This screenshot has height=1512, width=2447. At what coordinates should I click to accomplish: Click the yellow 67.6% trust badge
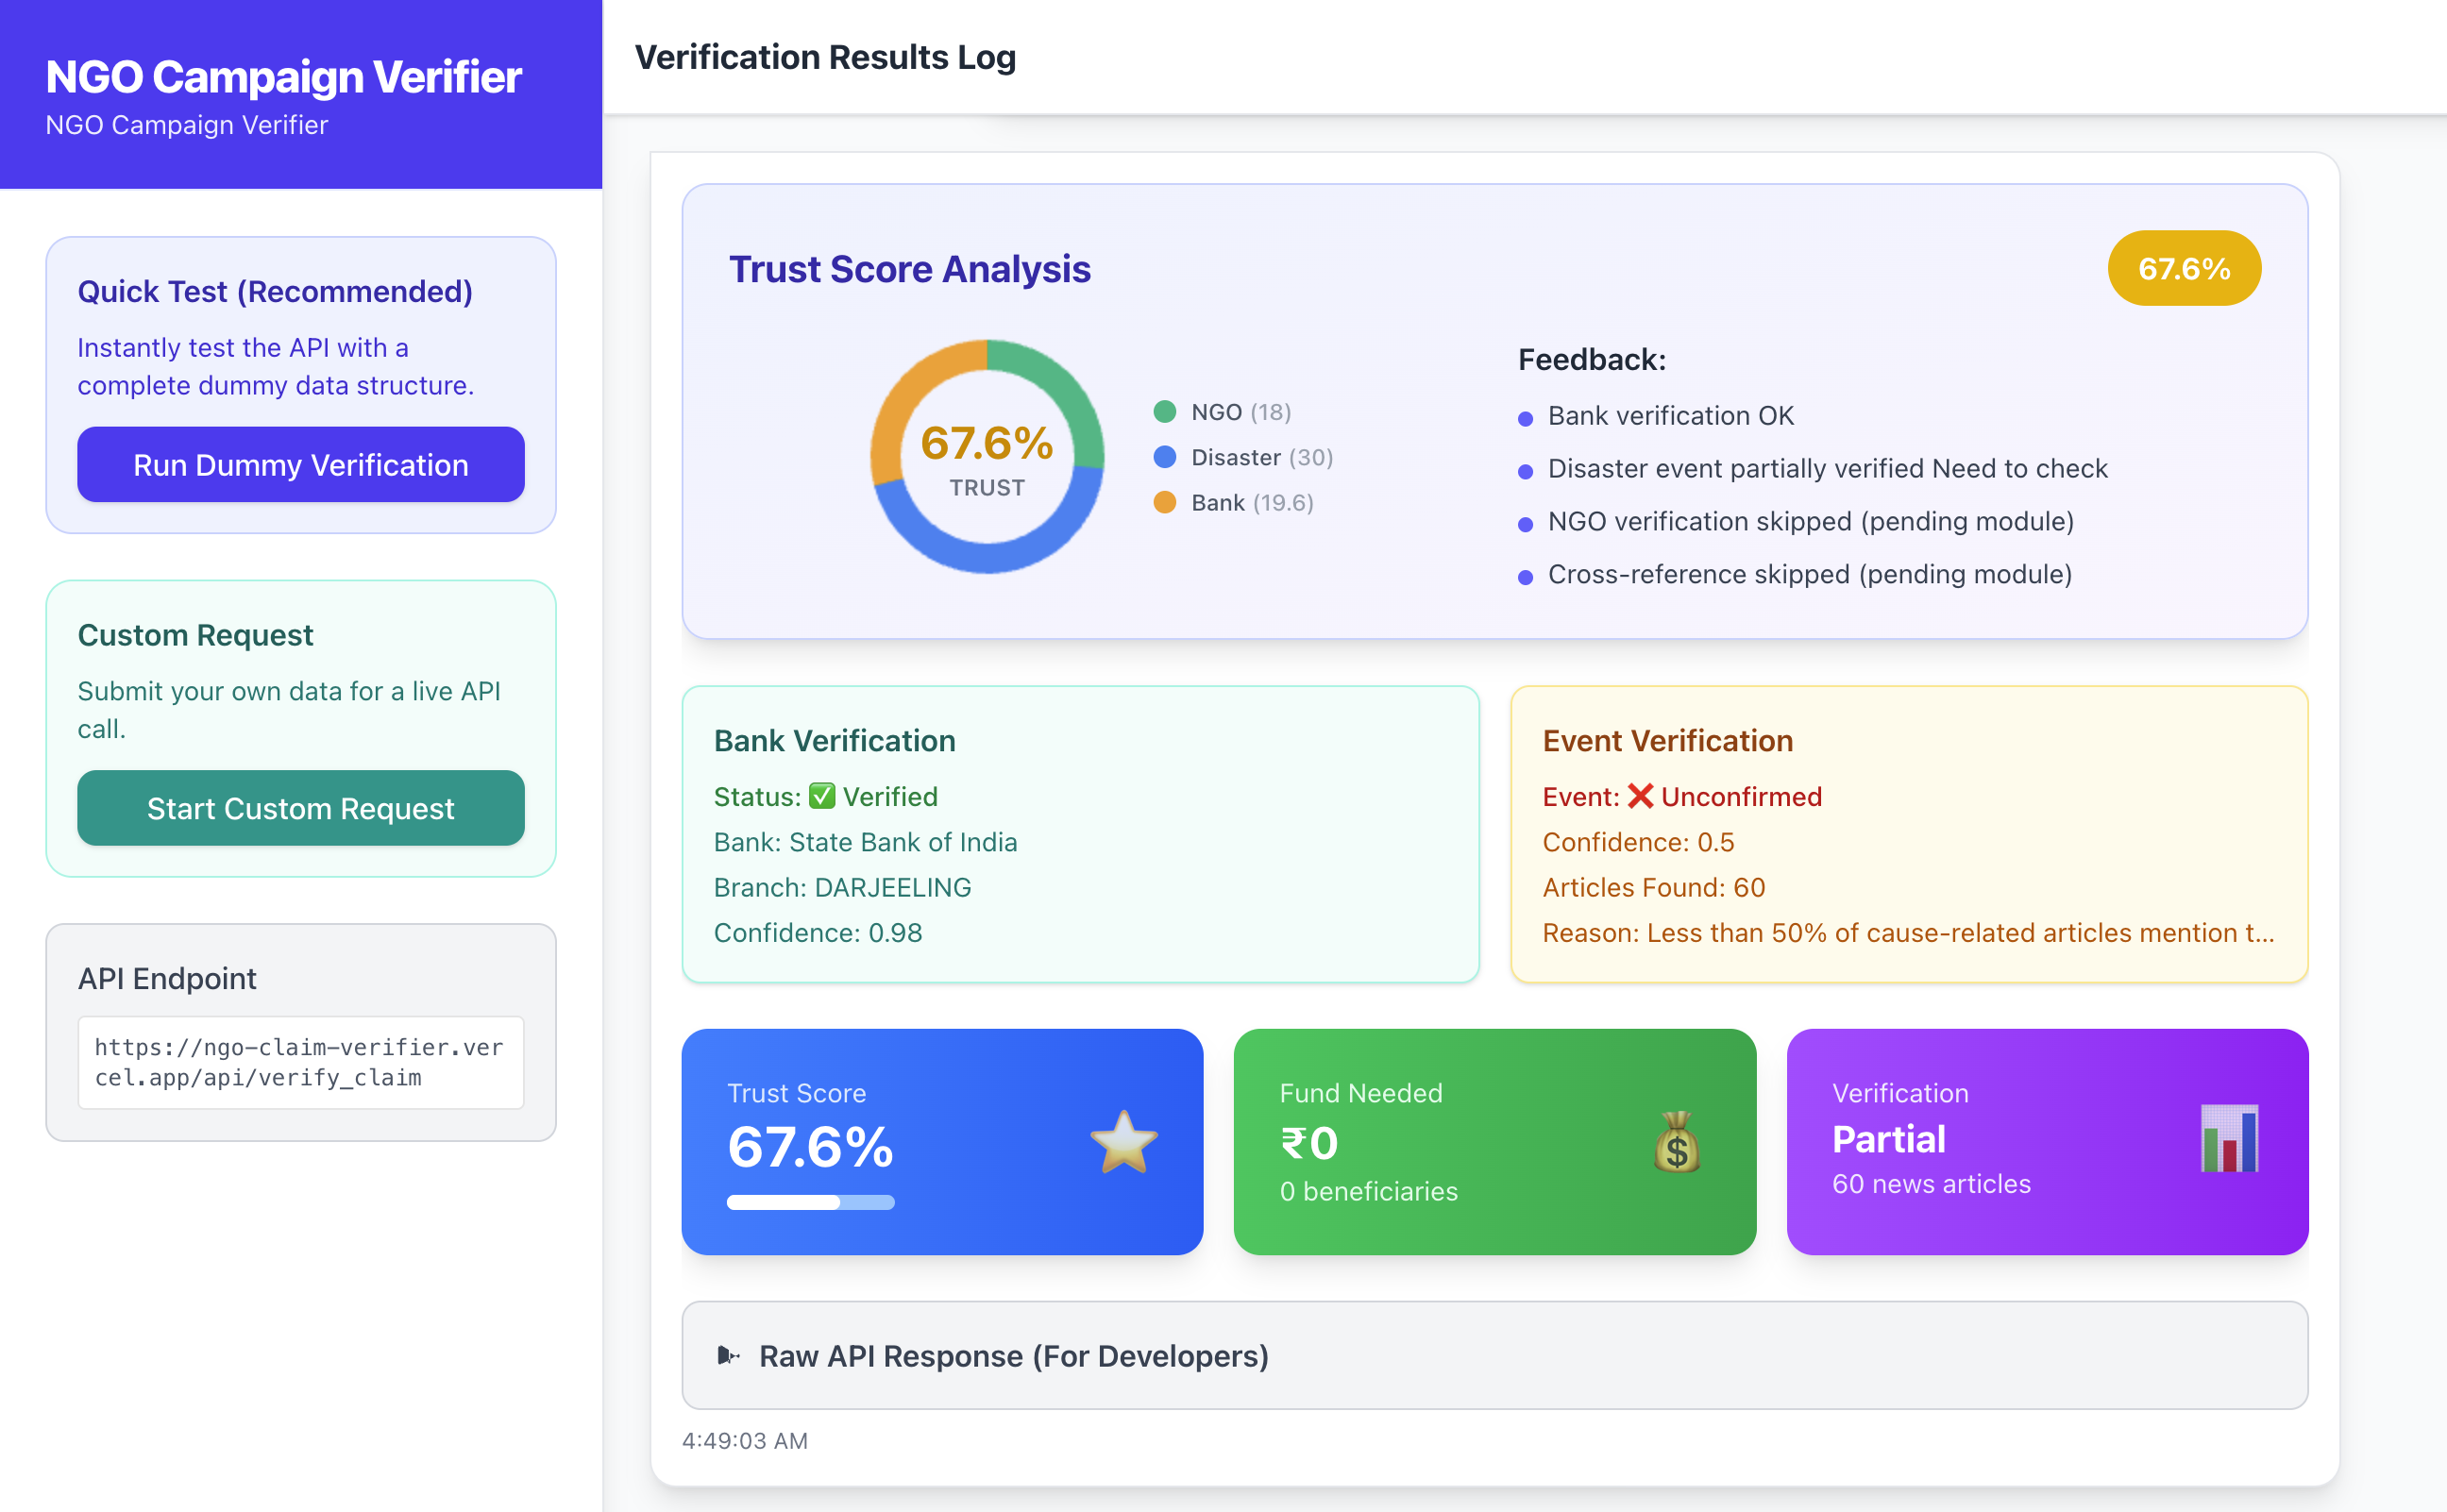pos(2184,267)
